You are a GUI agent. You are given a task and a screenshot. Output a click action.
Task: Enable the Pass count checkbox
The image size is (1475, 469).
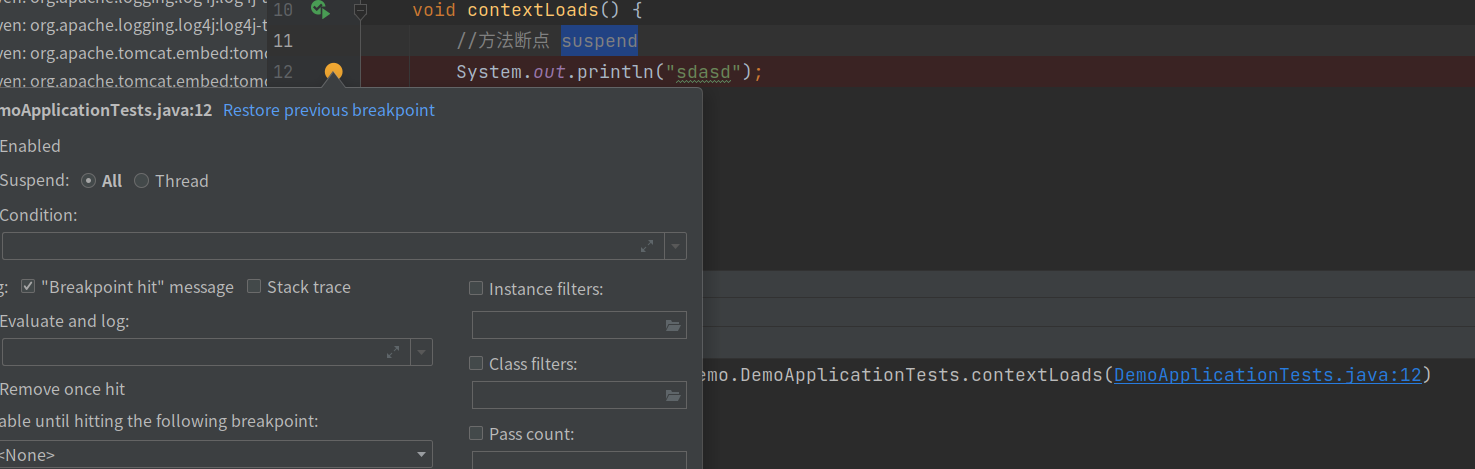click(476, 434)
